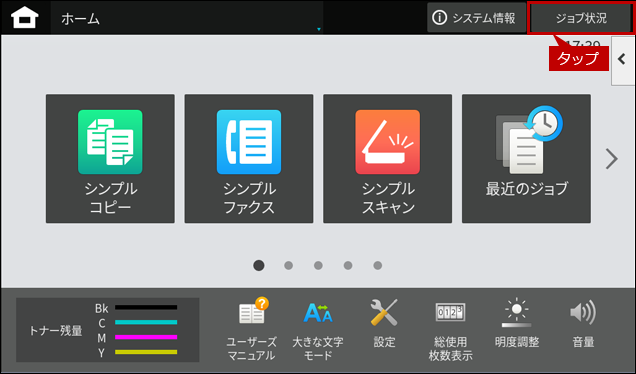The image size is (636, 374).
Task: Open the ユーザーズマニュアル user manual icon
Action: [251, 329]
